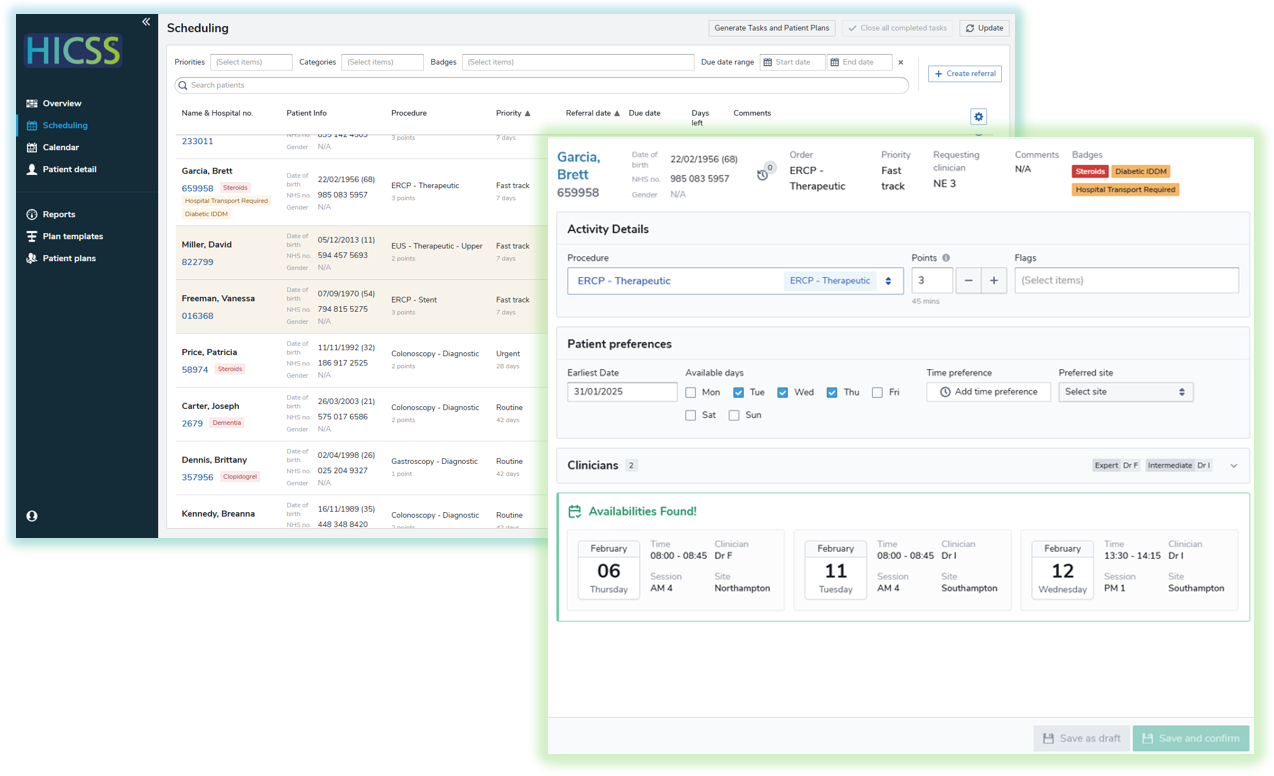Switch to the Patient plans section

click(29, 258)
